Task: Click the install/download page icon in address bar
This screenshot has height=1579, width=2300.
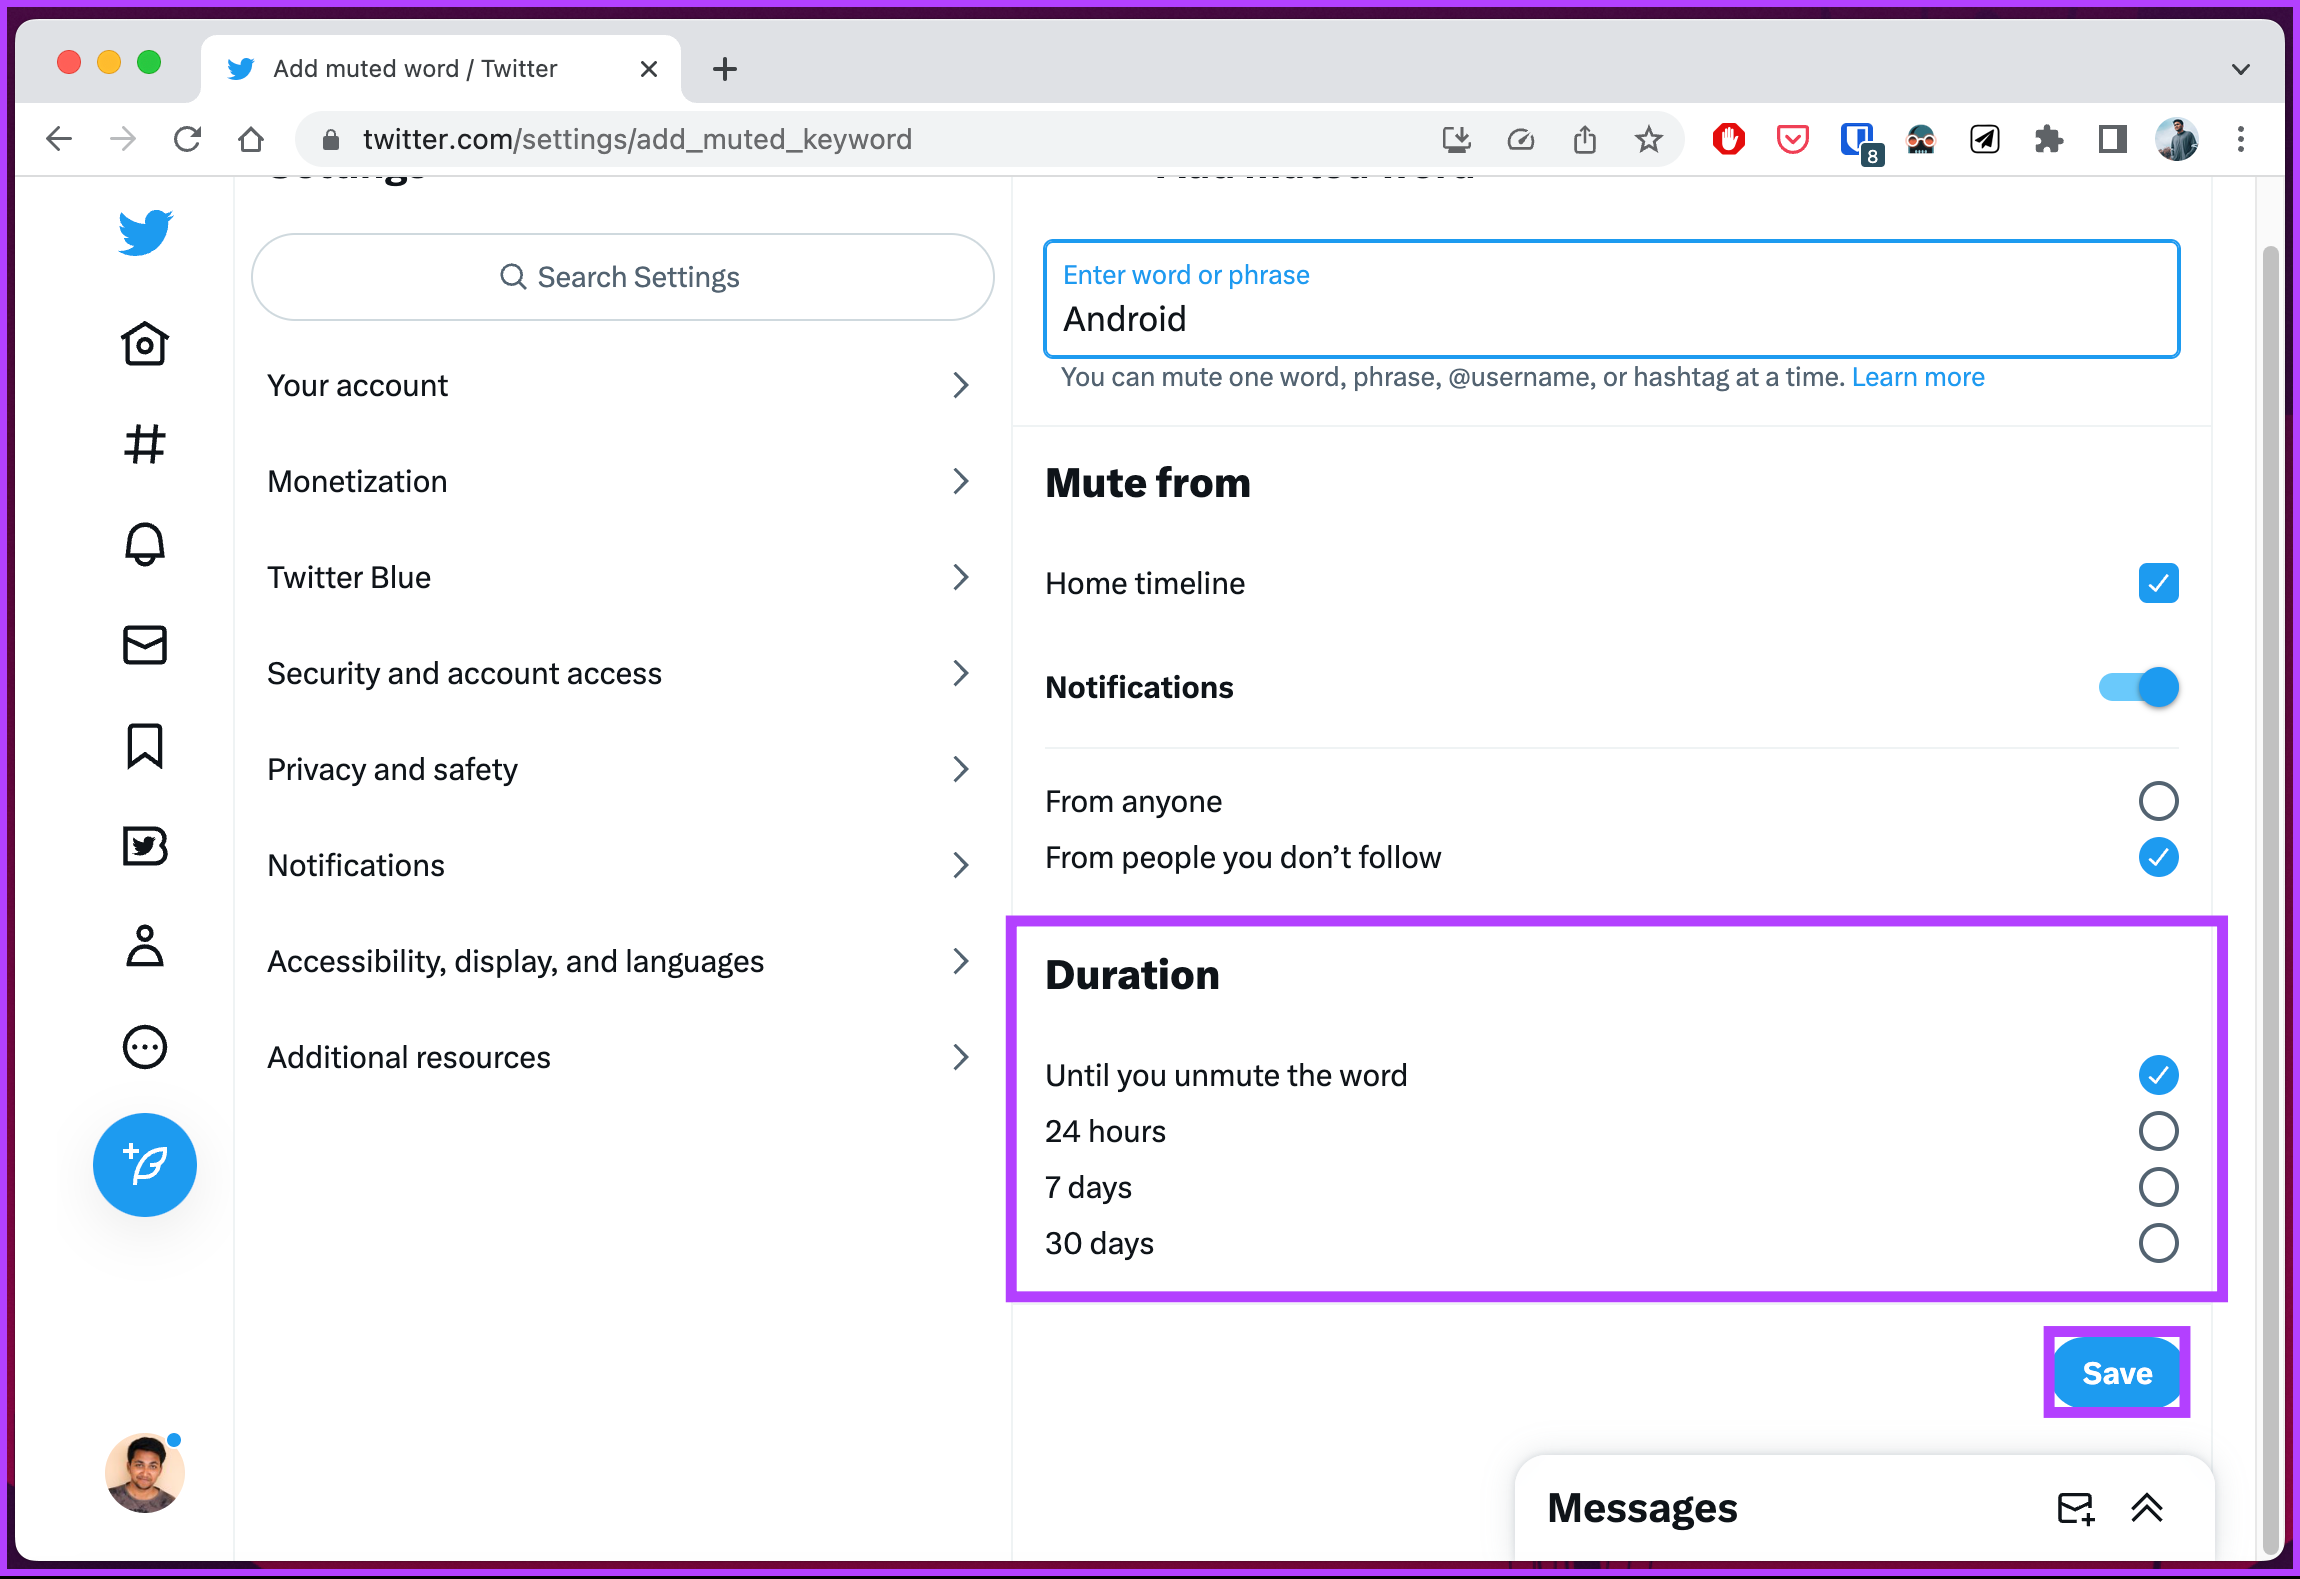Action: pyautogui.click(x=1457, y=139)
